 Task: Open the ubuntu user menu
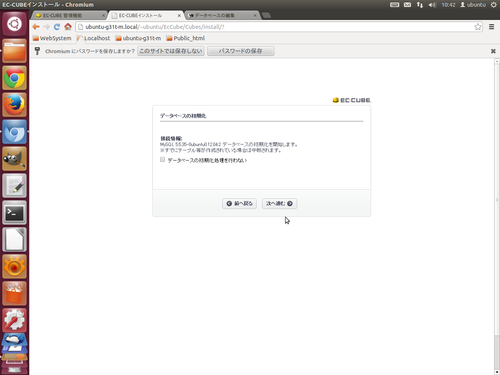[x=473, y=5]
